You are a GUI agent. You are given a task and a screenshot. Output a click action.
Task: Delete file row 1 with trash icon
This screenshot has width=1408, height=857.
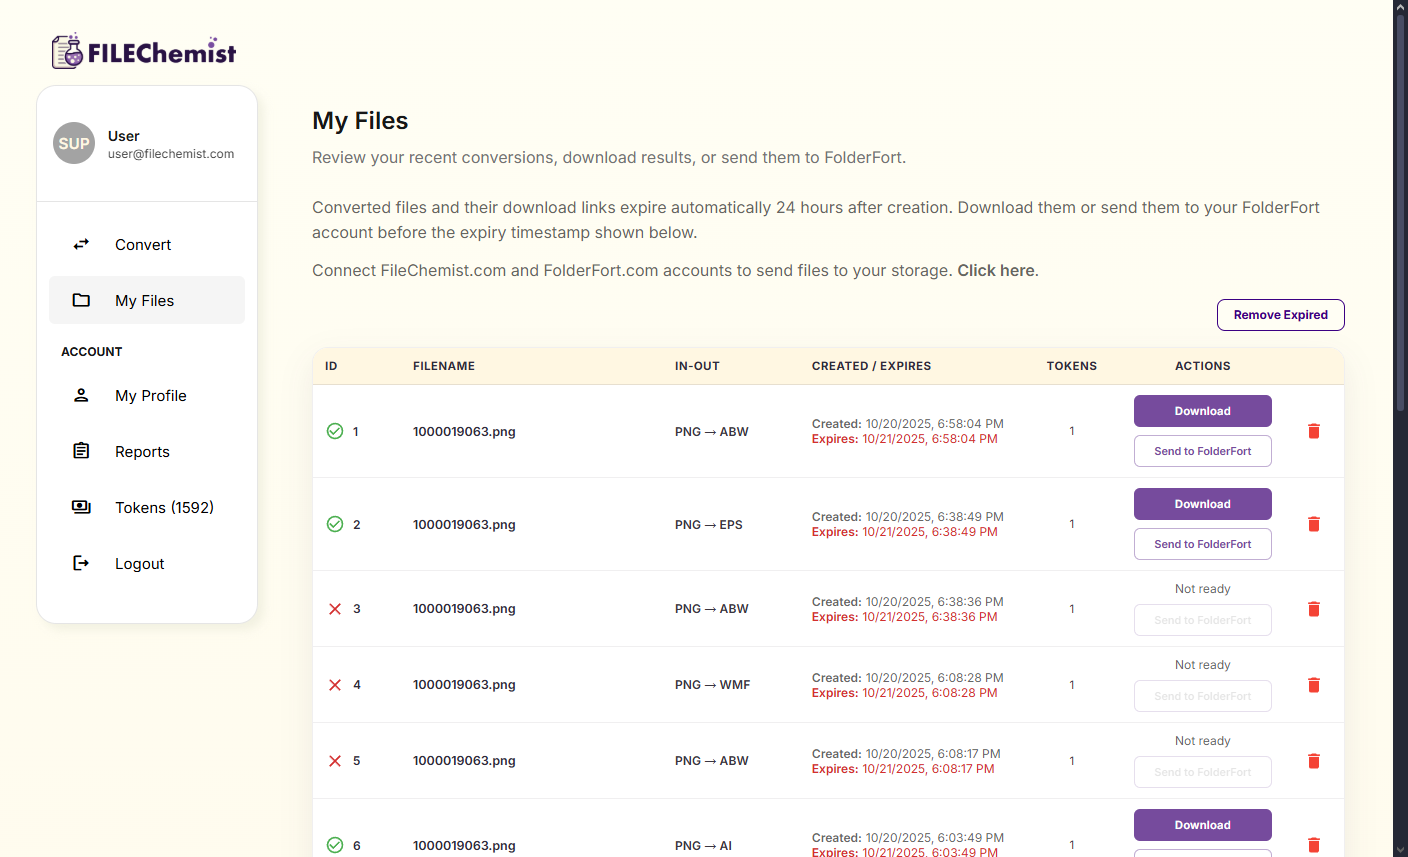coord(1314,431)
